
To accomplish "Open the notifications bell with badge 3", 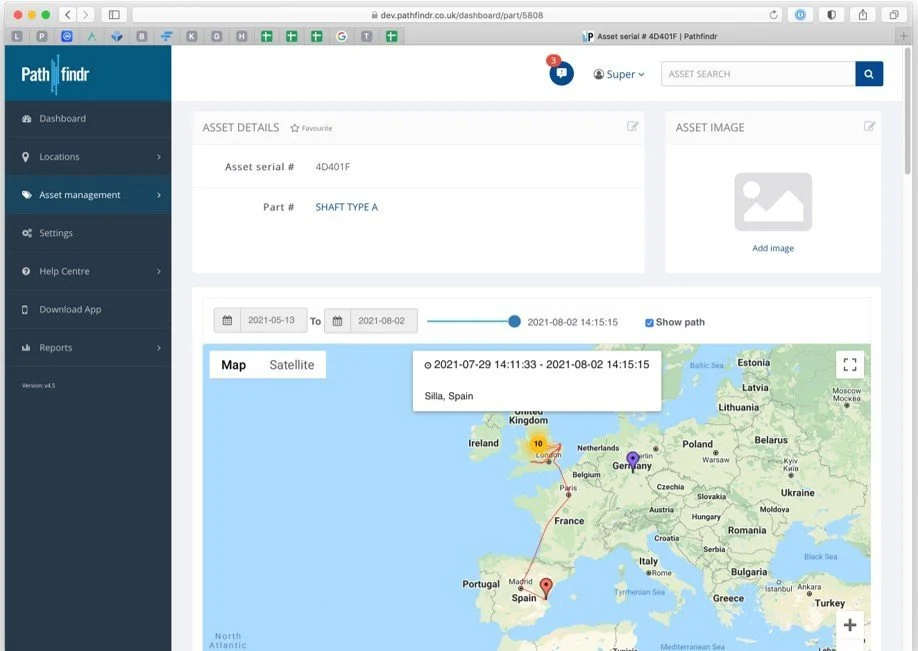I will (x=560, y=72).
